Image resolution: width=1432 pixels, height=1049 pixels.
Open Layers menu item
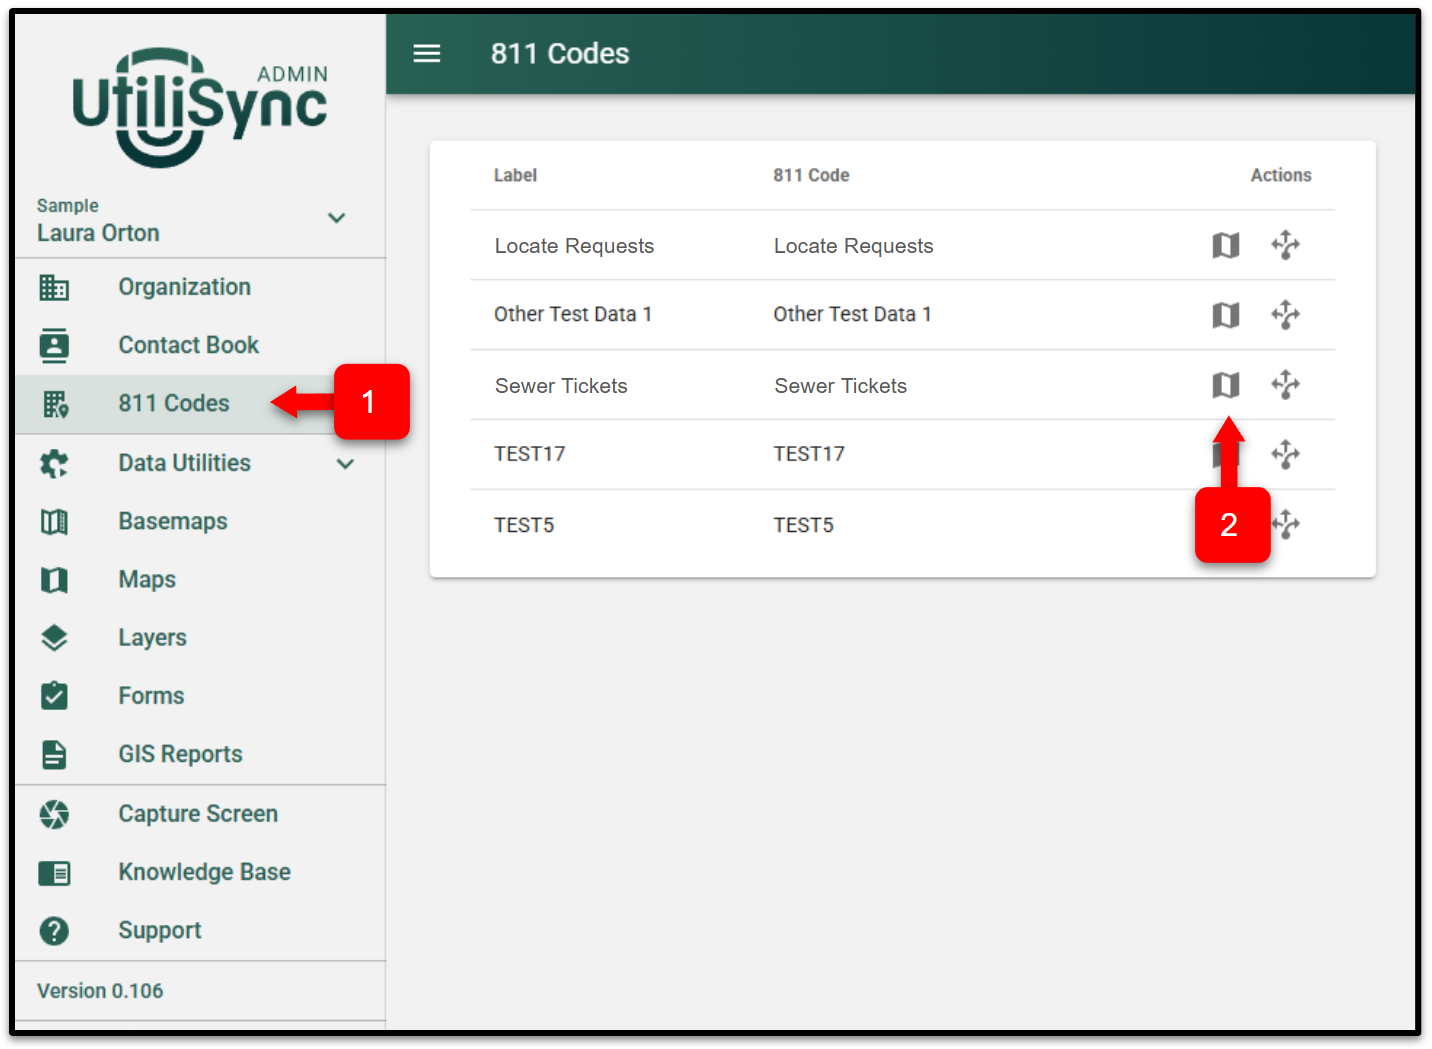(152, 638)
